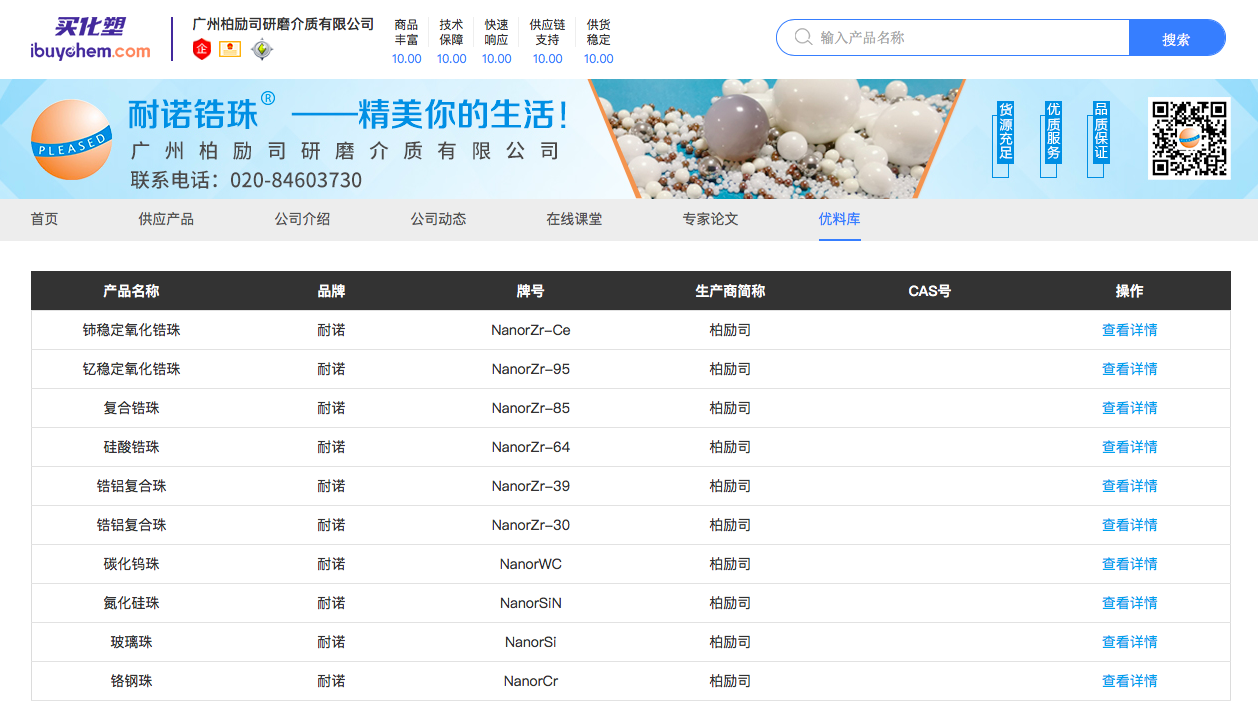Click grade code NanorSi
1258x728 pixels.
tap(531, 642)
